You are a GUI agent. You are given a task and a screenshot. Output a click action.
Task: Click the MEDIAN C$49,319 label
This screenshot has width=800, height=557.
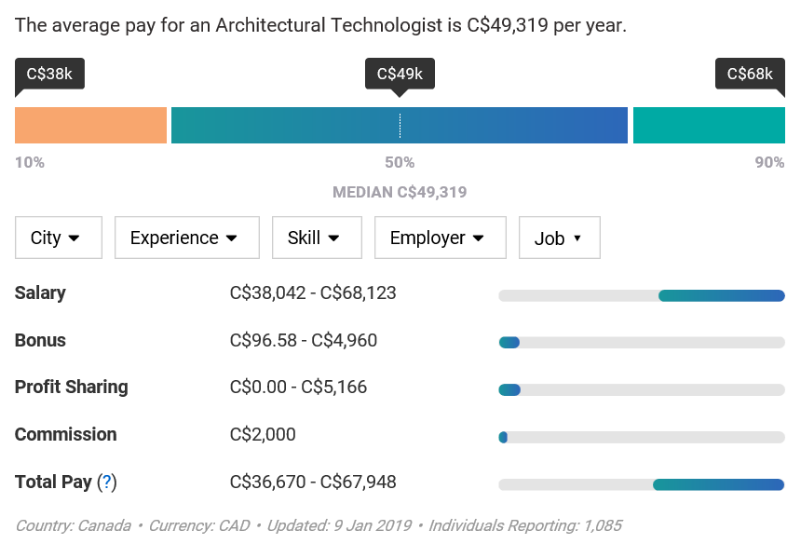399,192
